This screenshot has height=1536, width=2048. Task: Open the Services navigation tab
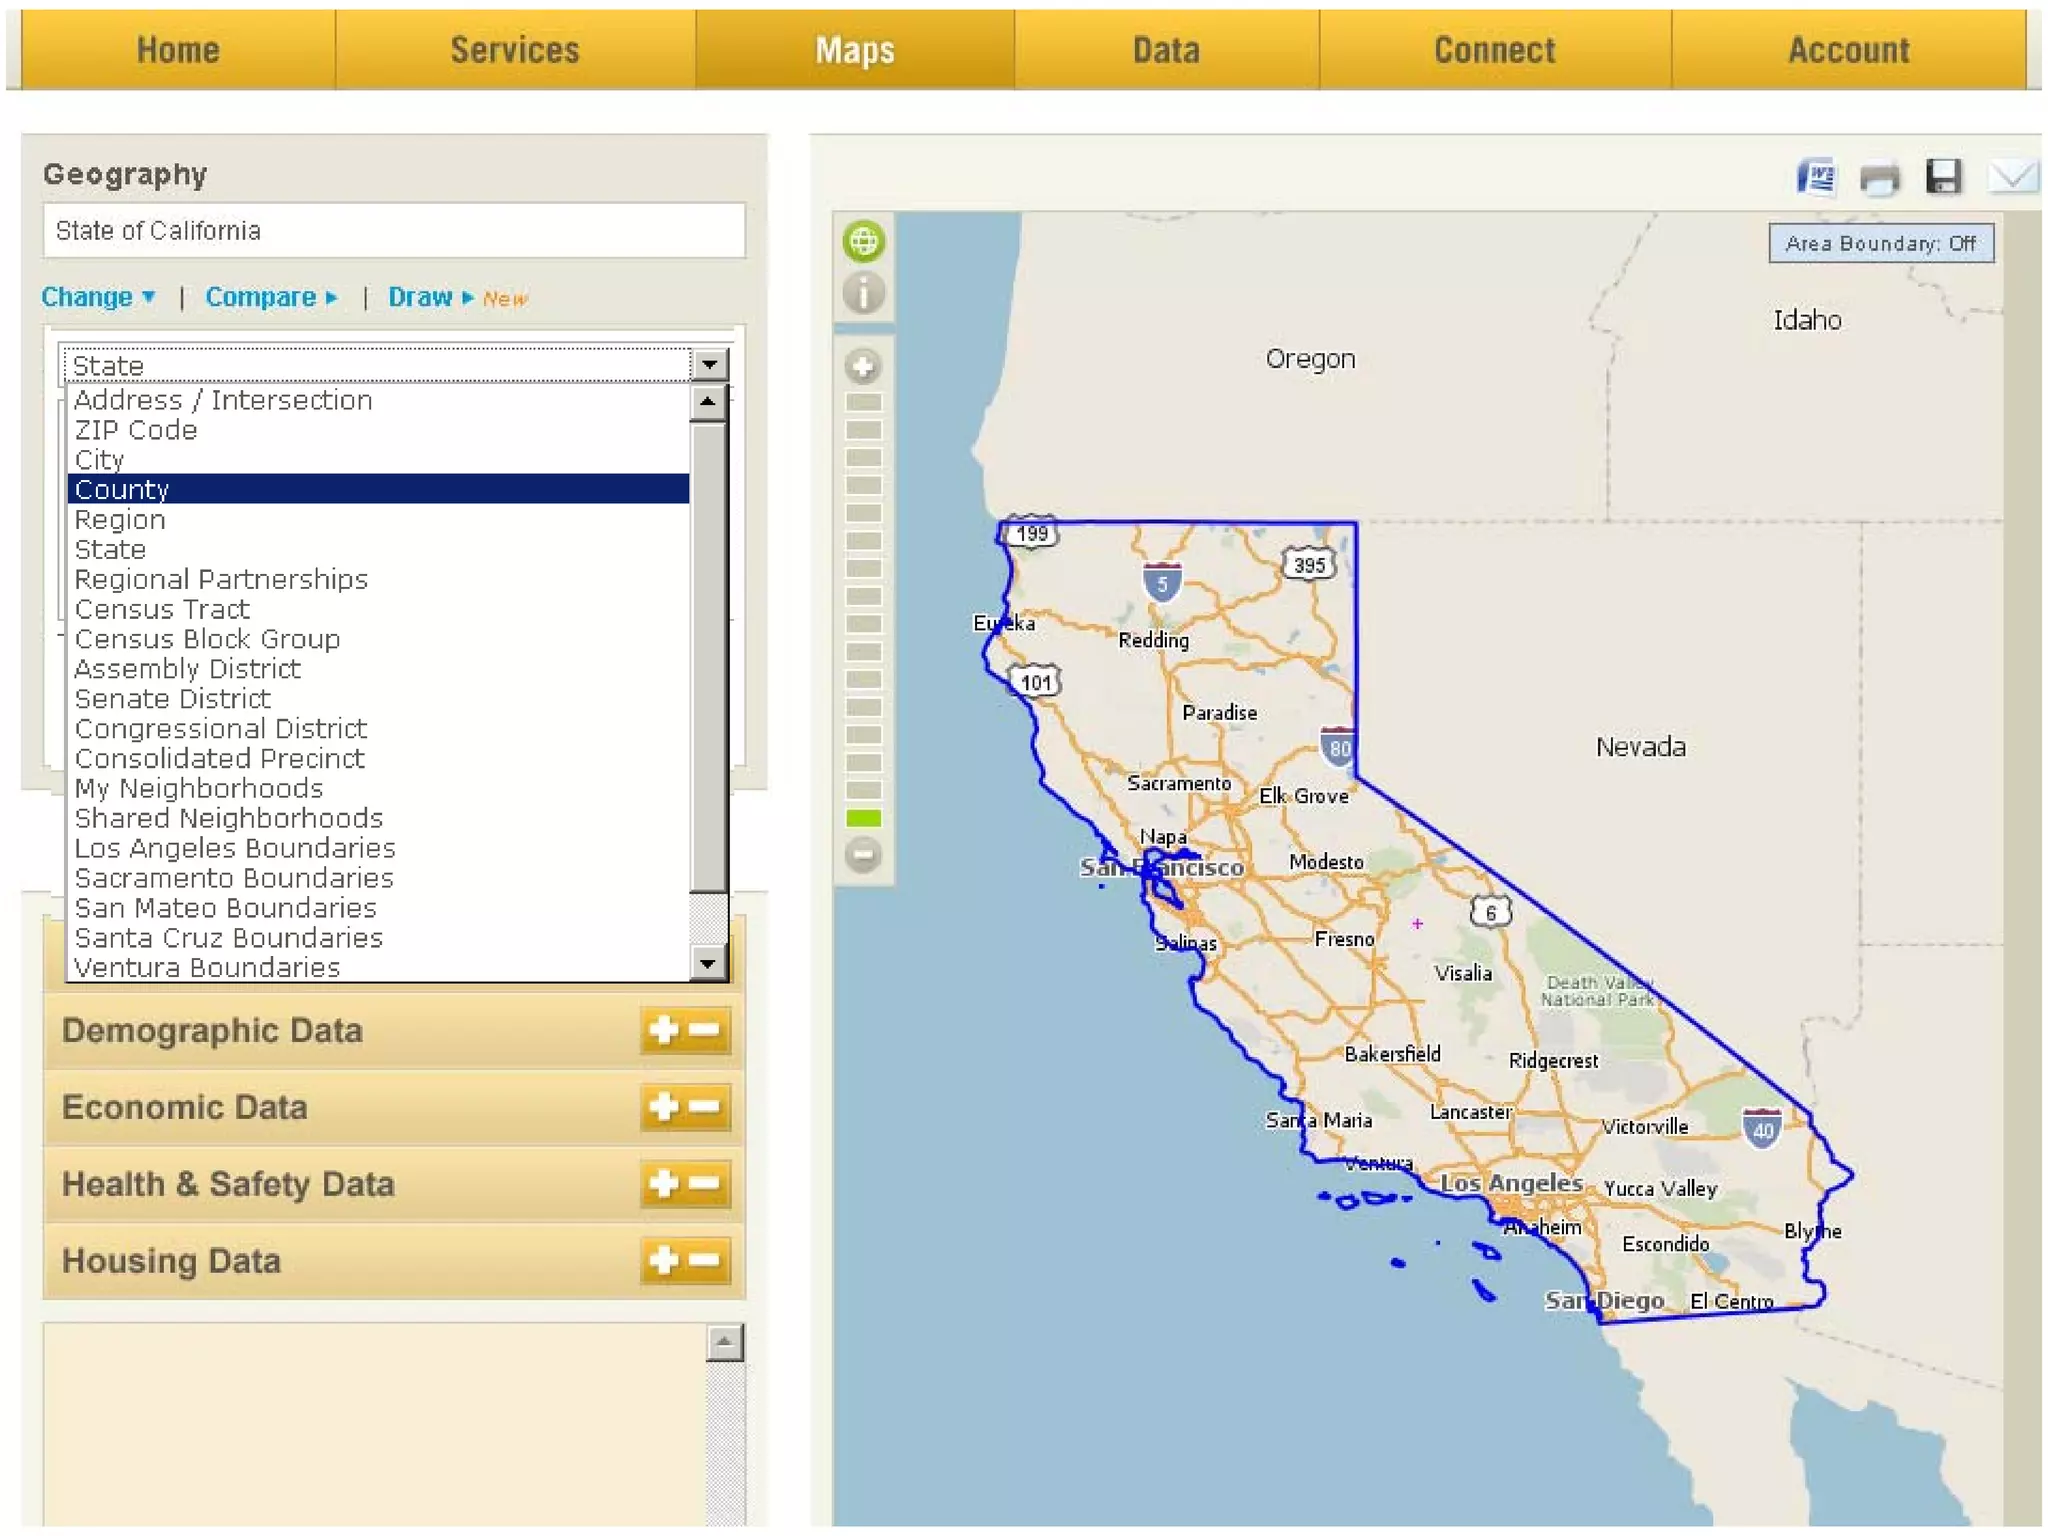tap(514, 50)
